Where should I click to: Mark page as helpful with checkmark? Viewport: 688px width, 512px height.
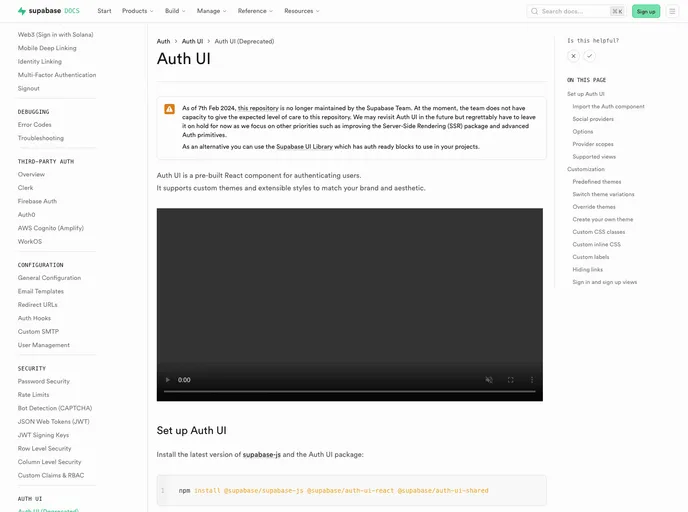(x=589, y=56)
